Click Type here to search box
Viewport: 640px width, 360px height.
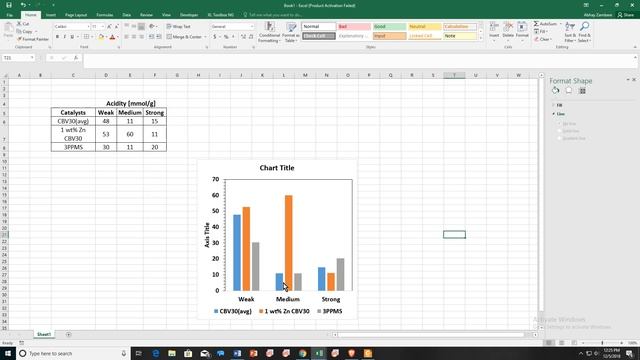[73, 353]
